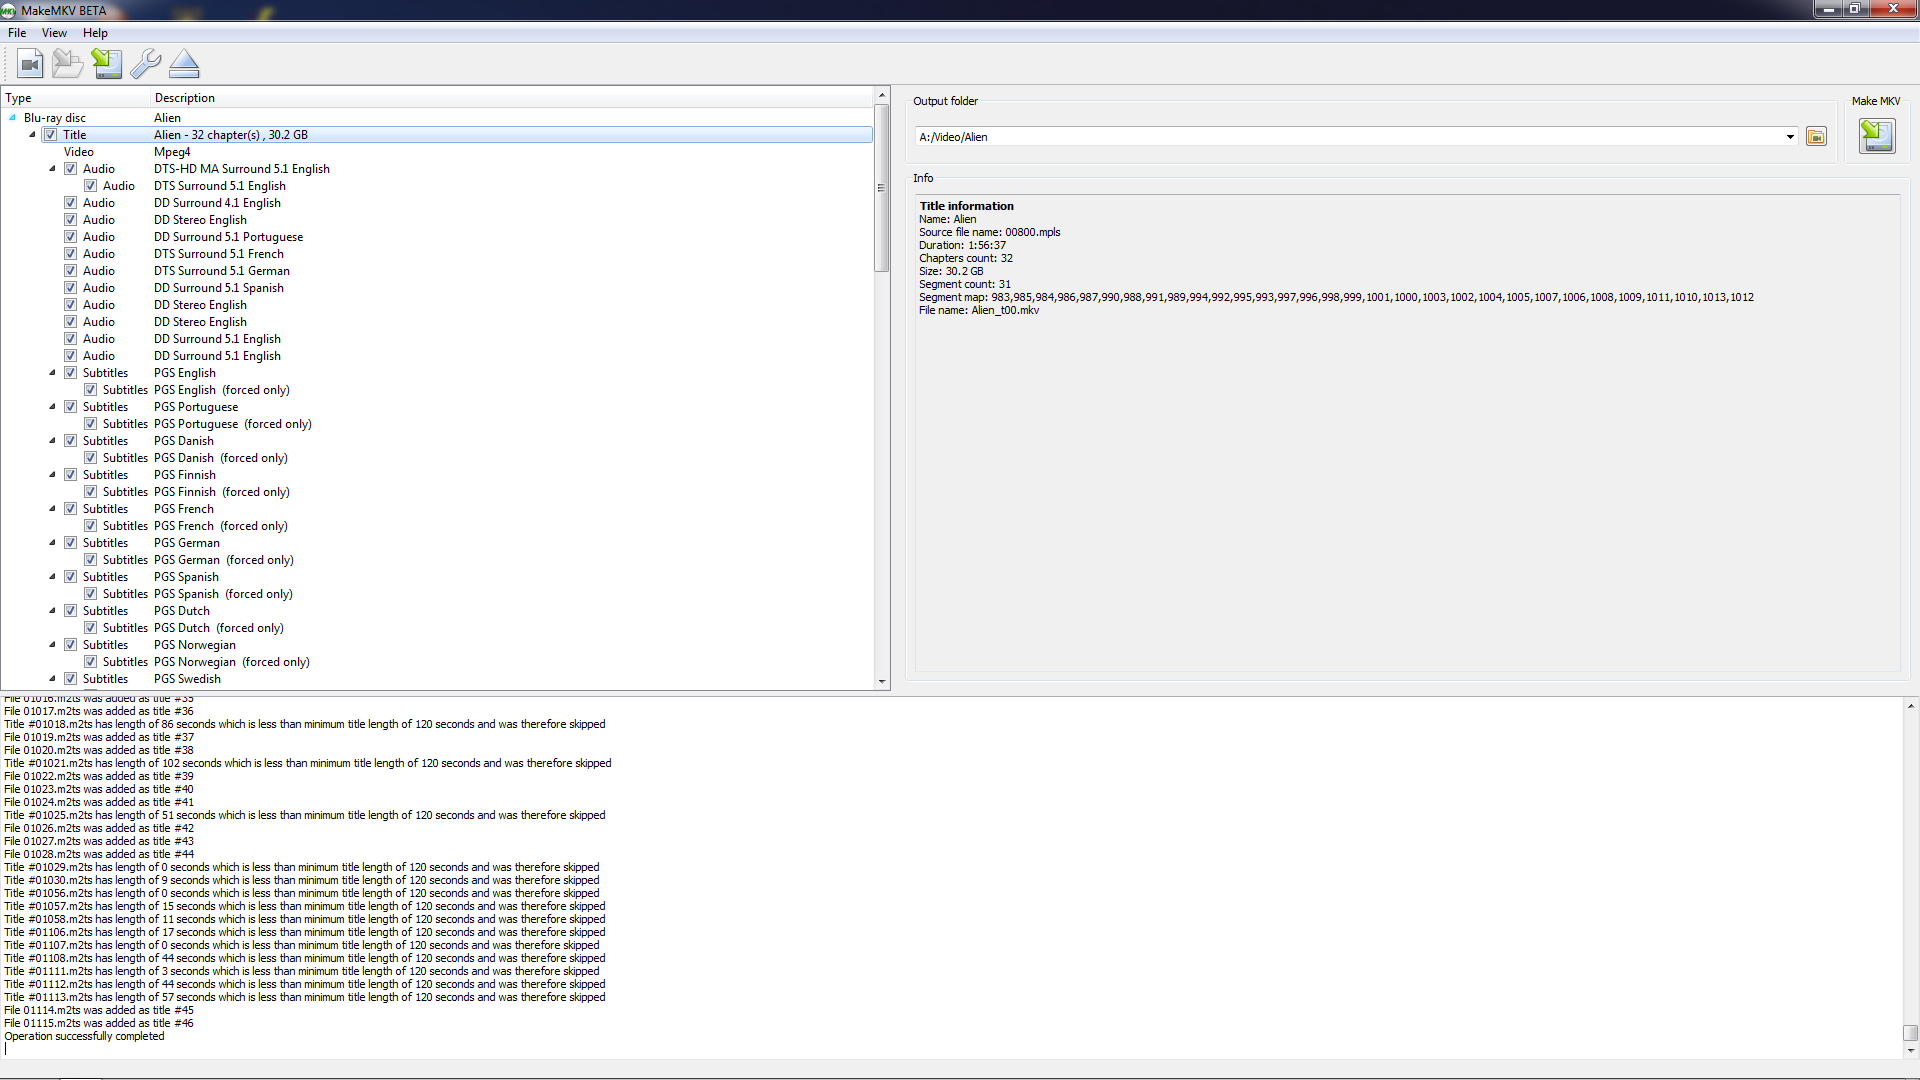Click 'Operation successfully completed' log line

(84, 1037)
